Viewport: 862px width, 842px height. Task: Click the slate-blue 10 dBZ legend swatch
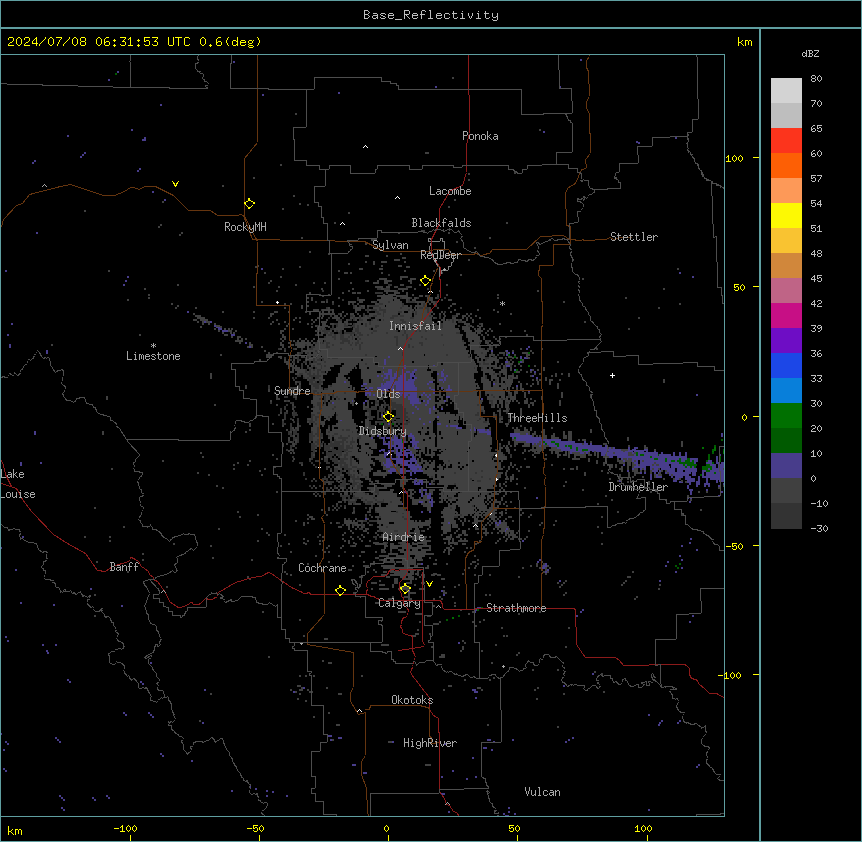pyautogui.click(x=786, y=466)
